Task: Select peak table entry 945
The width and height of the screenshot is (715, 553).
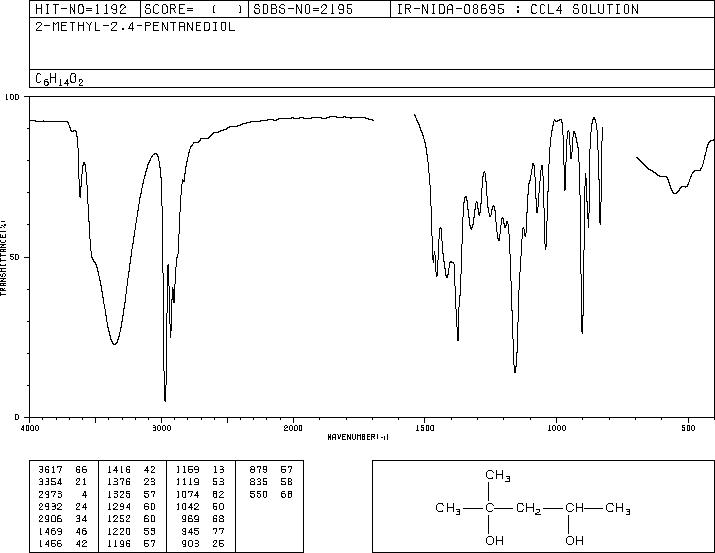Action: pyautogui.click(x=190, y=532)
